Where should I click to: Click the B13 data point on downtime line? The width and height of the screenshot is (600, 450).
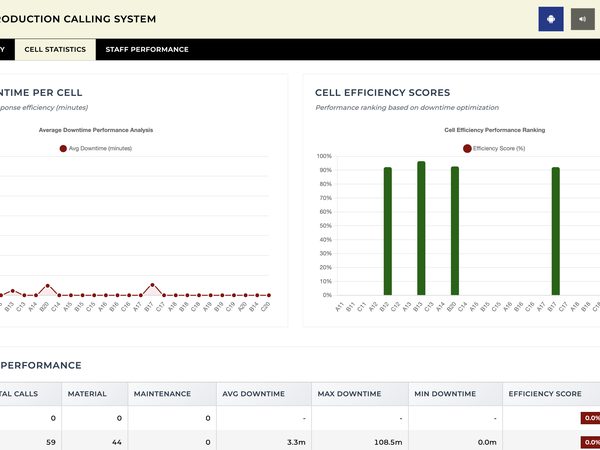pos(13,291)
